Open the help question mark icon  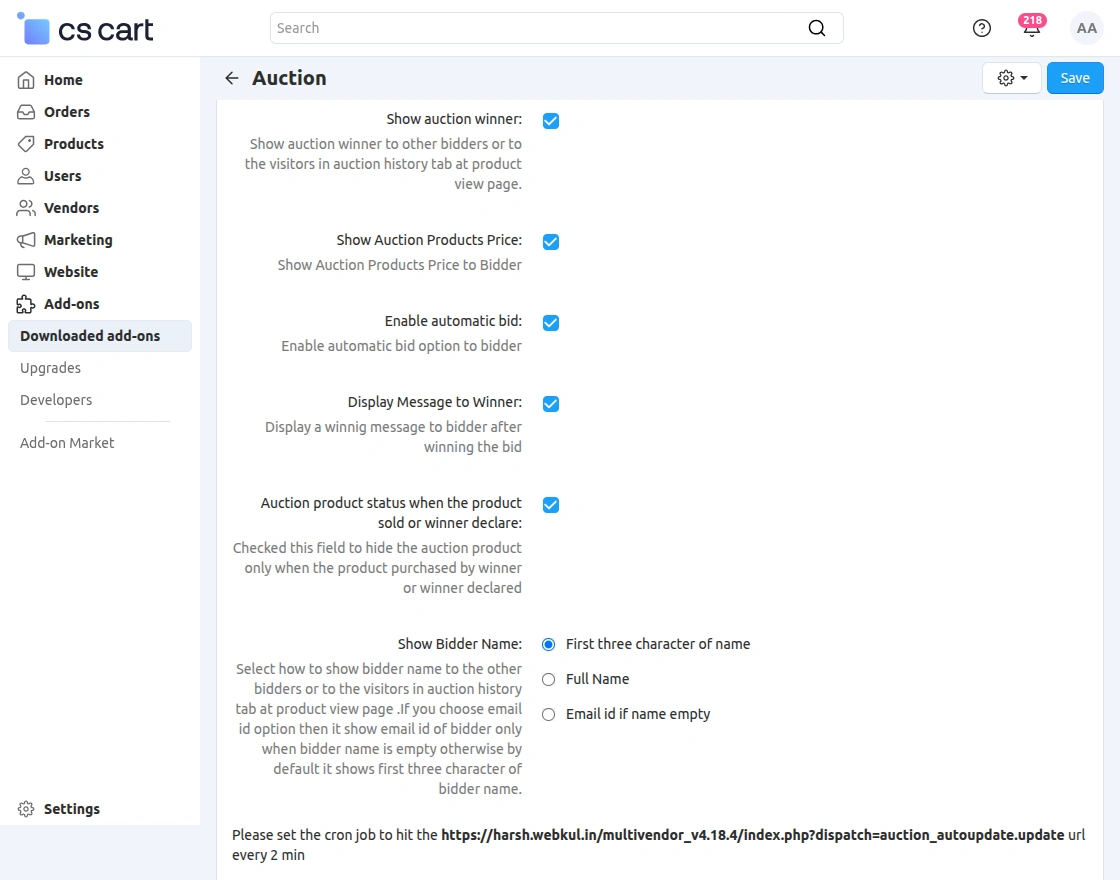point(981,28)
